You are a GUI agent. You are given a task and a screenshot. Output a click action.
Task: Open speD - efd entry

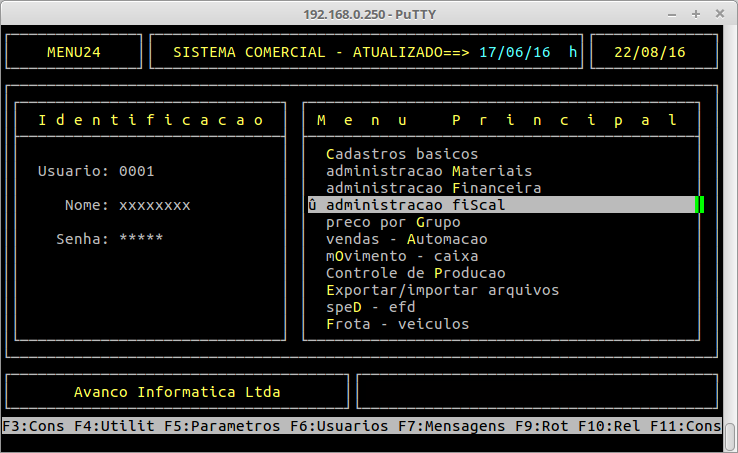370,307
